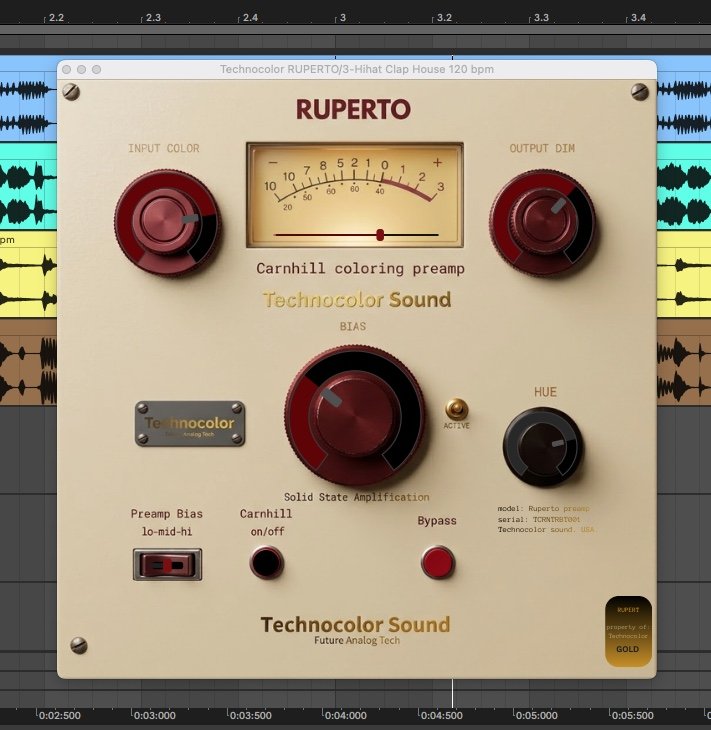711x730 pixels.
Task: Click the red Bypass button
Action: tap(437, 562)
